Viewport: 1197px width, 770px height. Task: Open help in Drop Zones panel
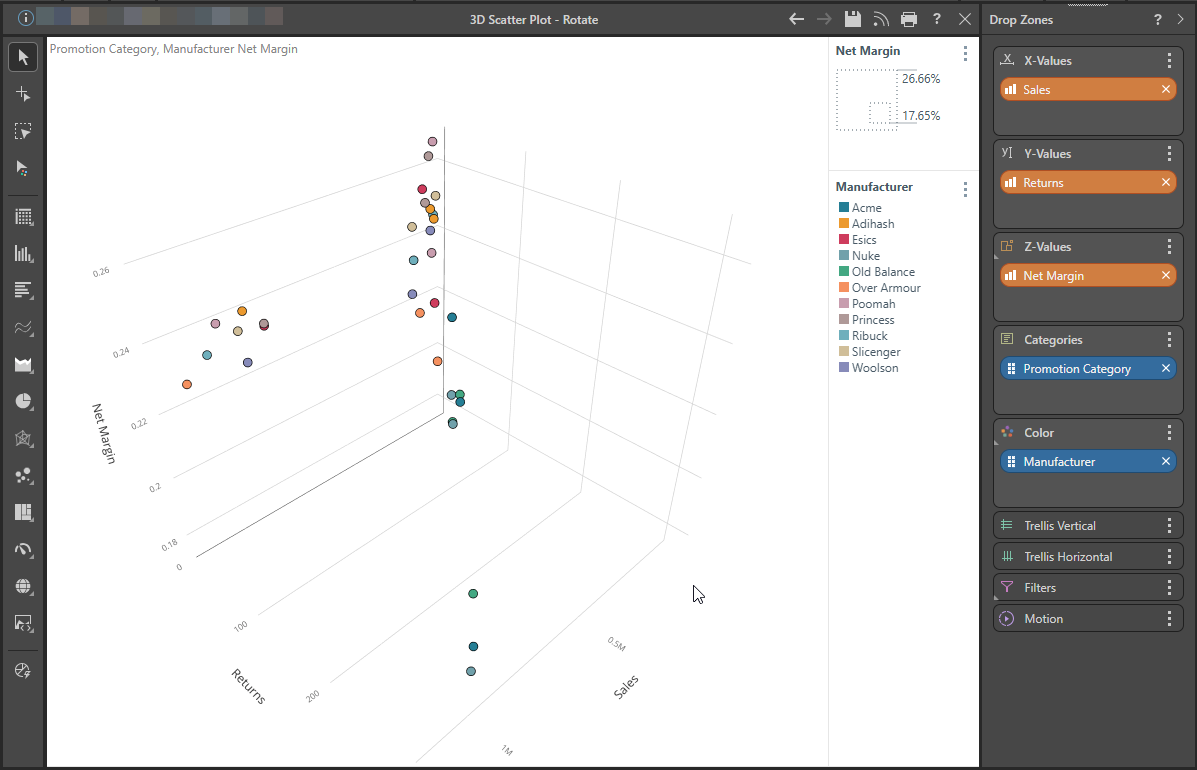coord(1157,20)
